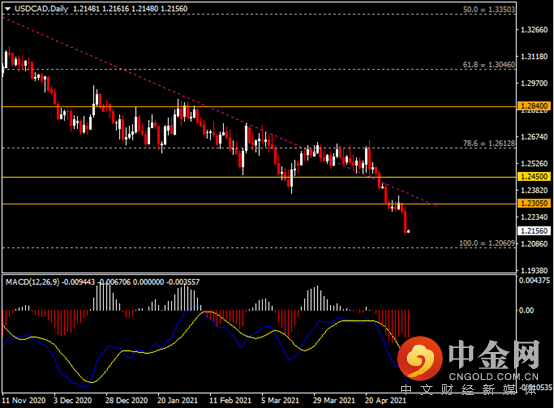Select the 1.28400 orange price label

[534, 106]
